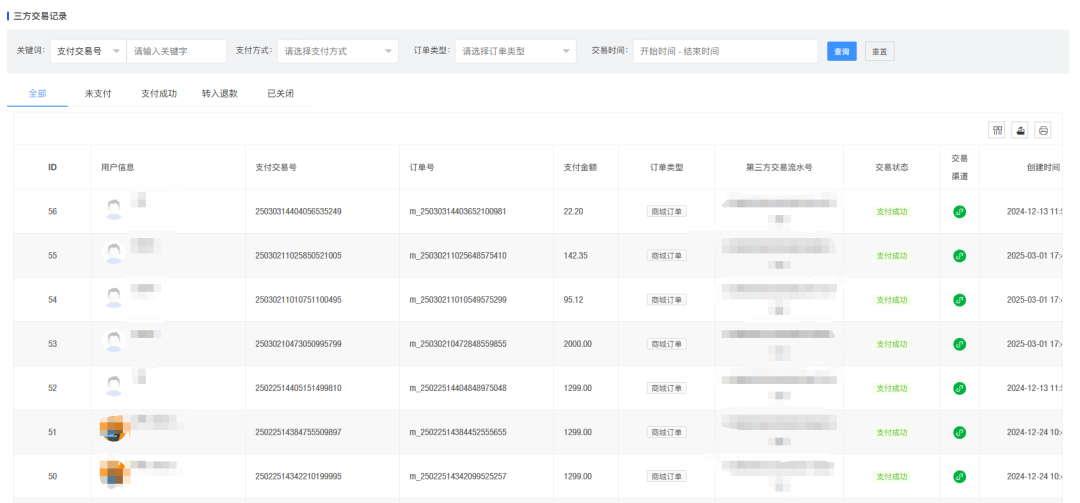
Task: Click the 订单类型 column header
Action: click(666, 167)
